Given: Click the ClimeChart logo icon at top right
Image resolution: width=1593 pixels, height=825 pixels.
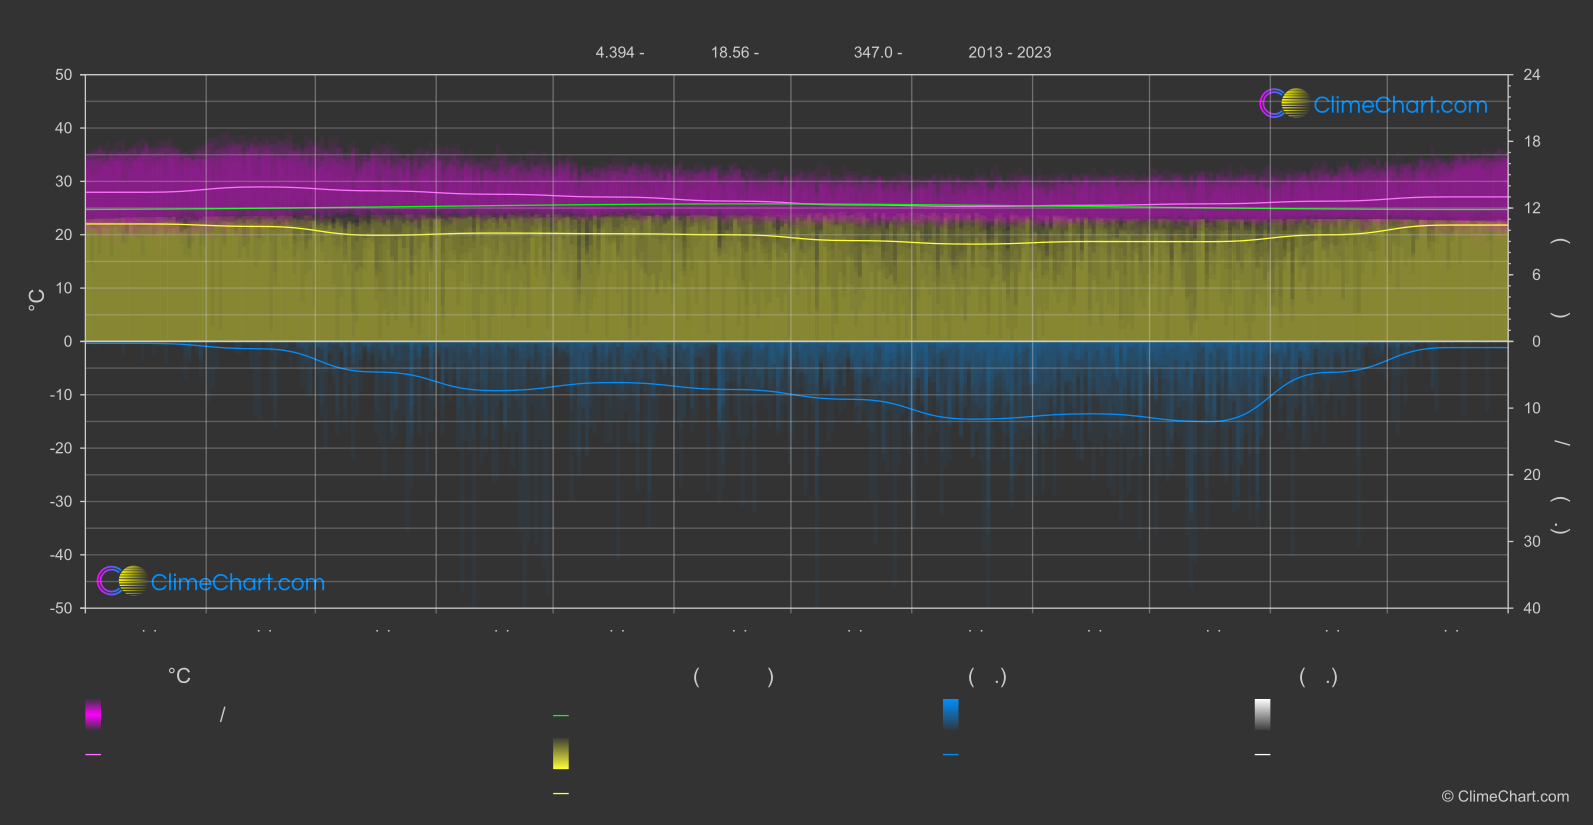Looking at the screenshot, I should click(1284, 103).
